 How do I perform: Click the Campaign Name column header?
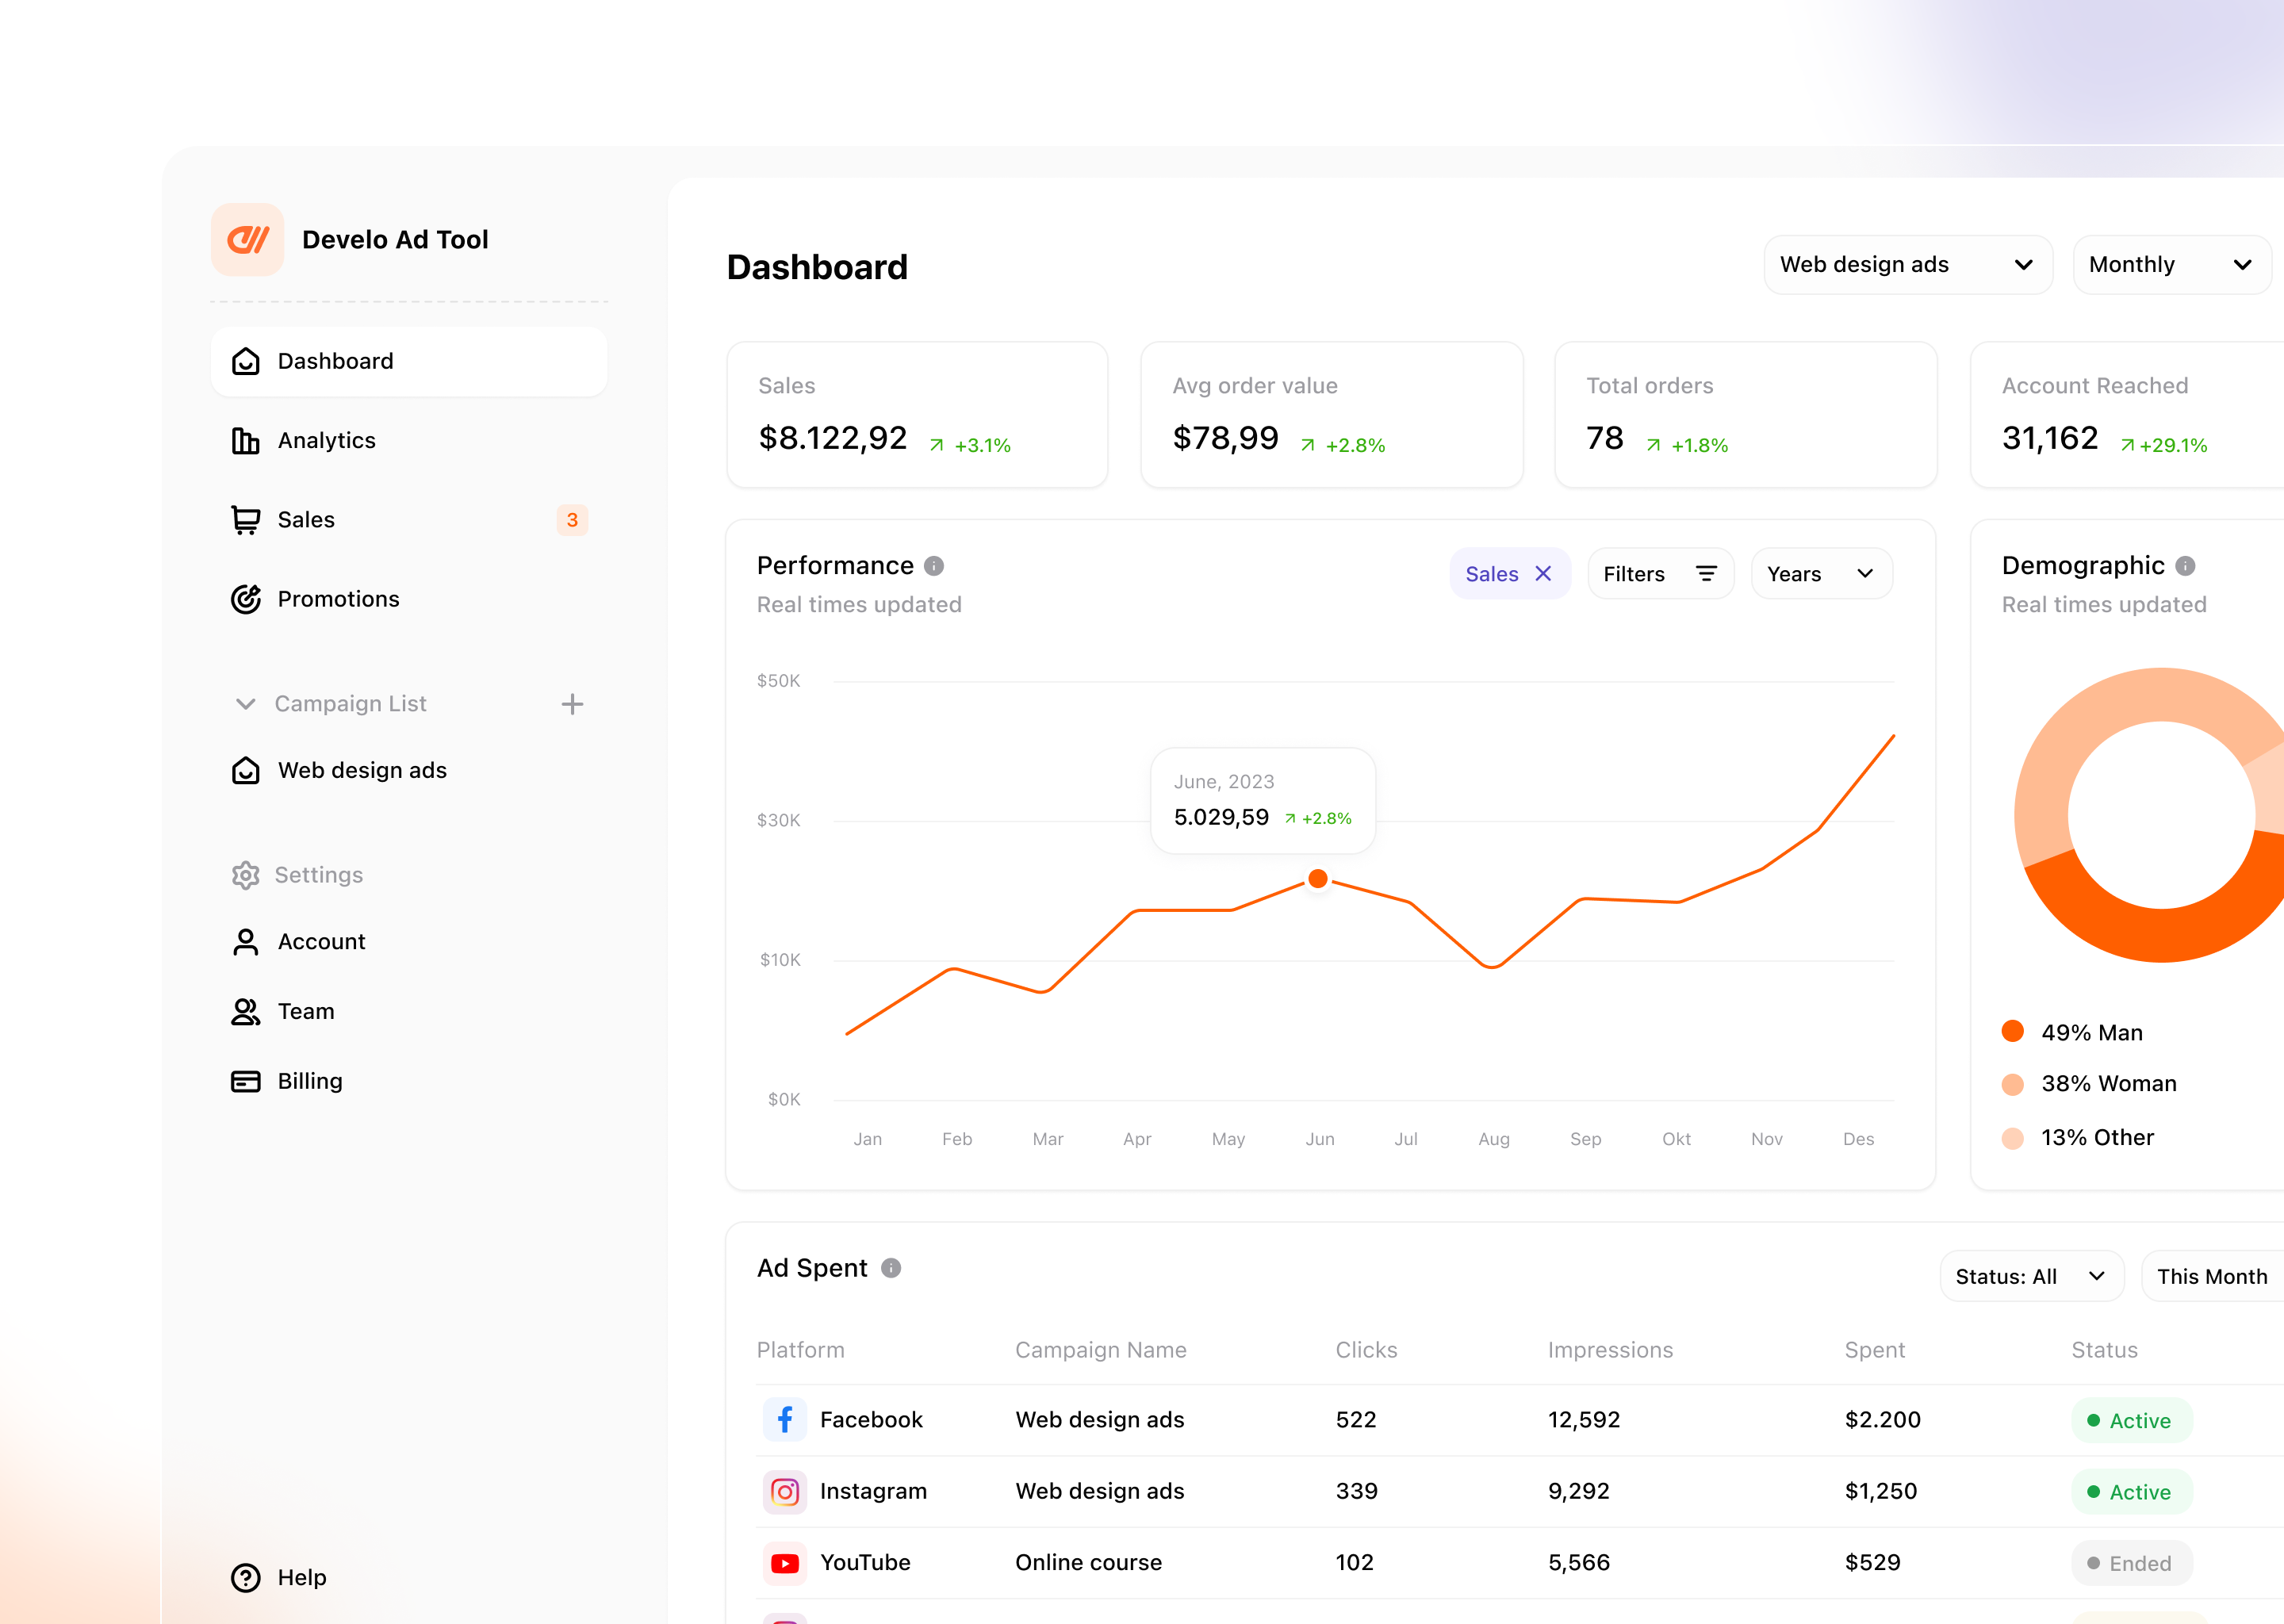1101,1350
